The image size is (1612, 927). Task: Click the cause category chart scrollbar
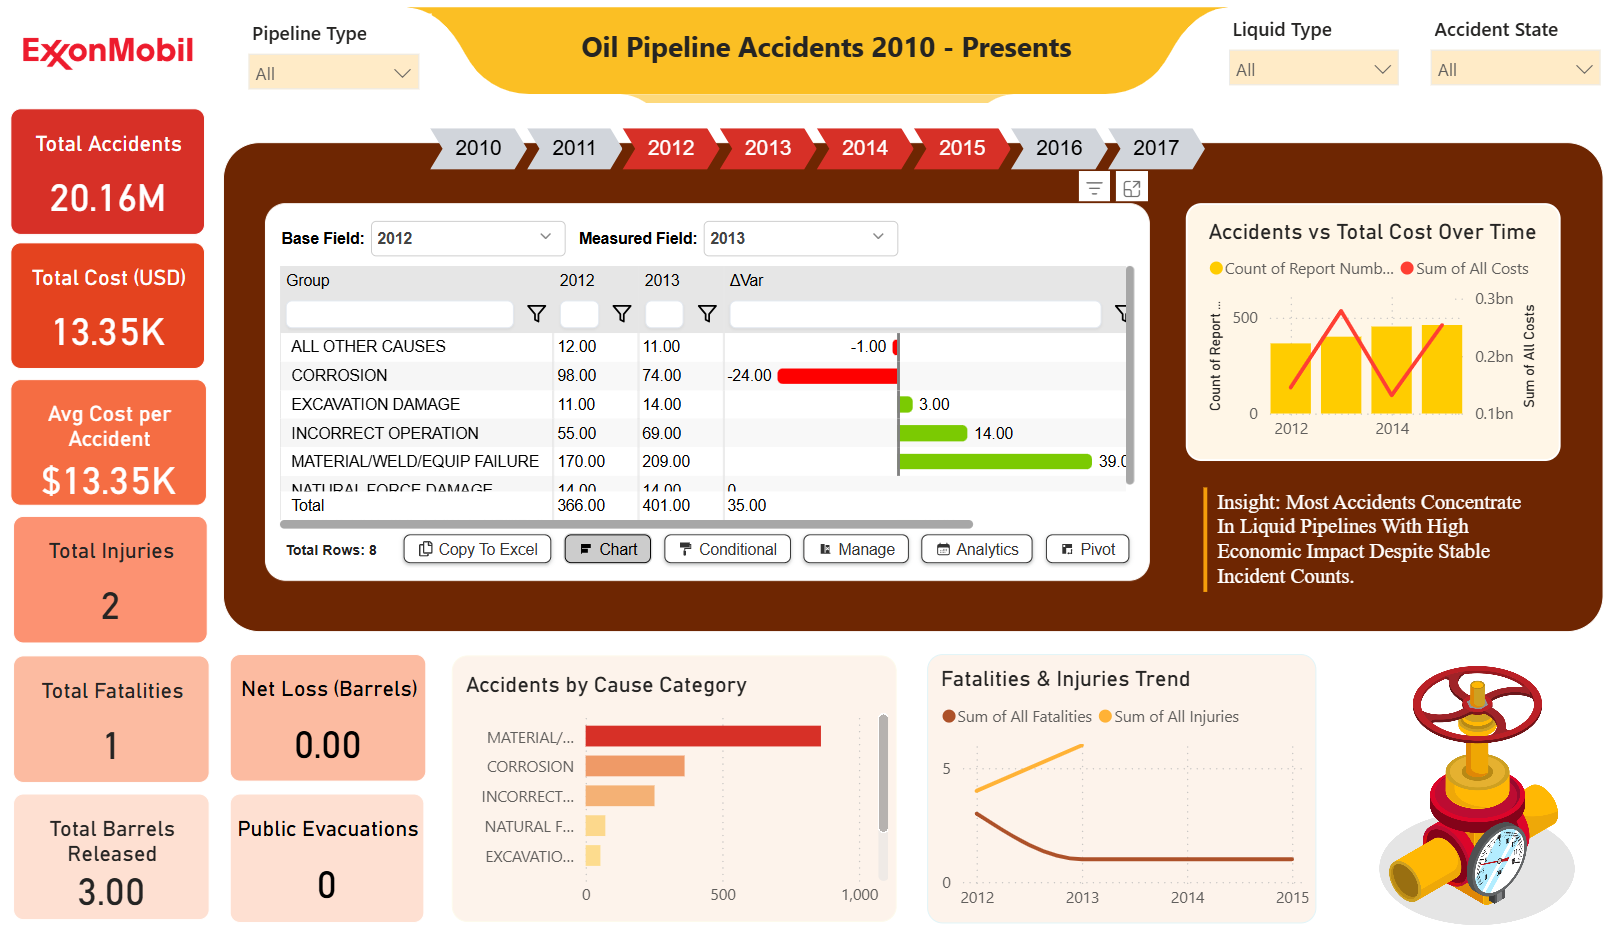[883, 773]
